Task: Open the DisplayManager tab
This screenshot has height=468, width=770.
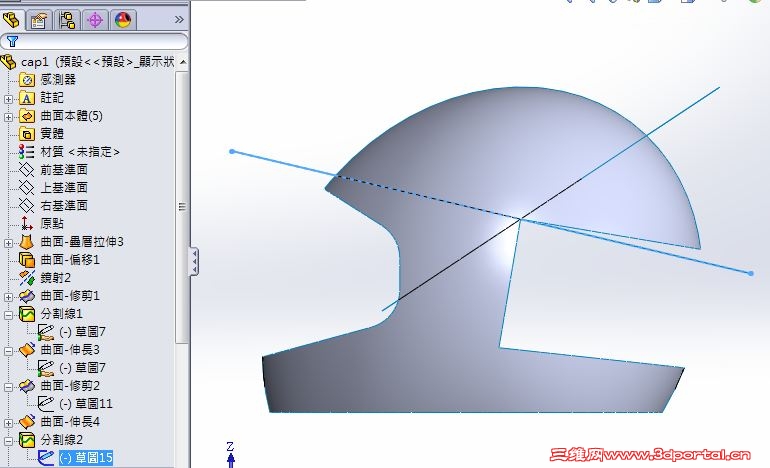Action: (x=123, y=20)
